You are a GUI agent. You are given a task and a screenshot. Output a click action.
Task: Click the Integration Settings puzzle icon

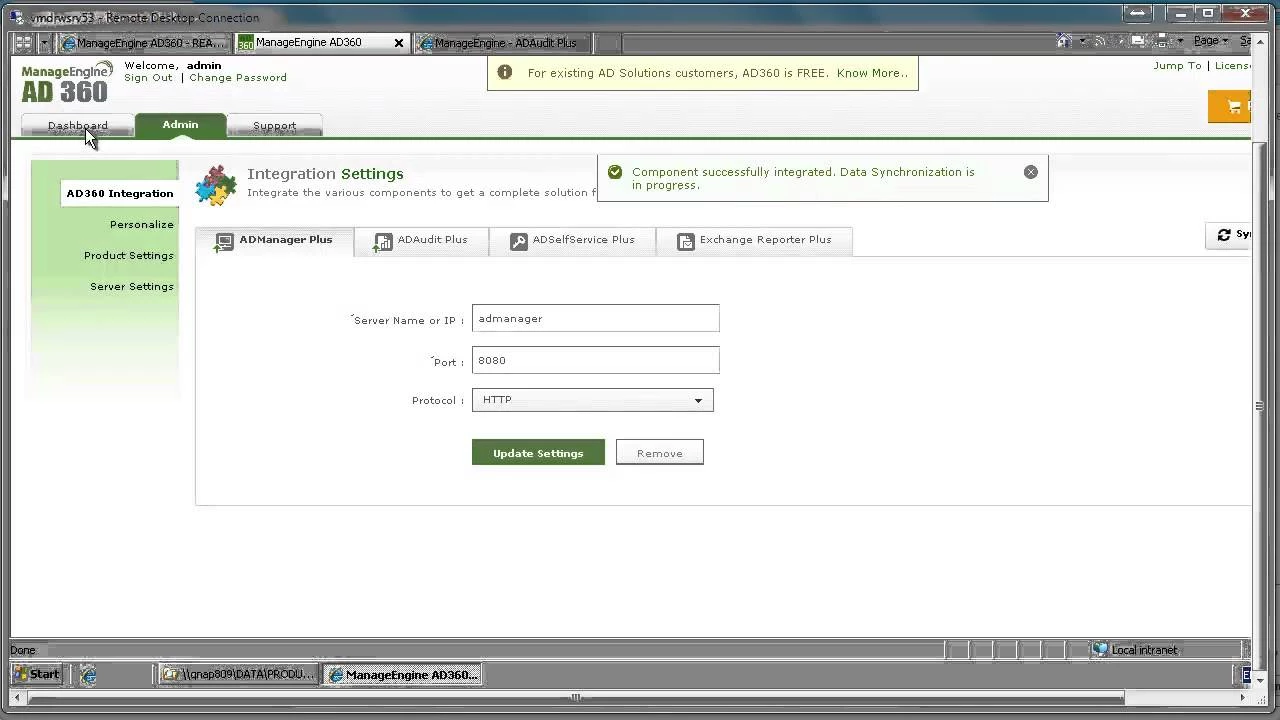coord(216,186)
